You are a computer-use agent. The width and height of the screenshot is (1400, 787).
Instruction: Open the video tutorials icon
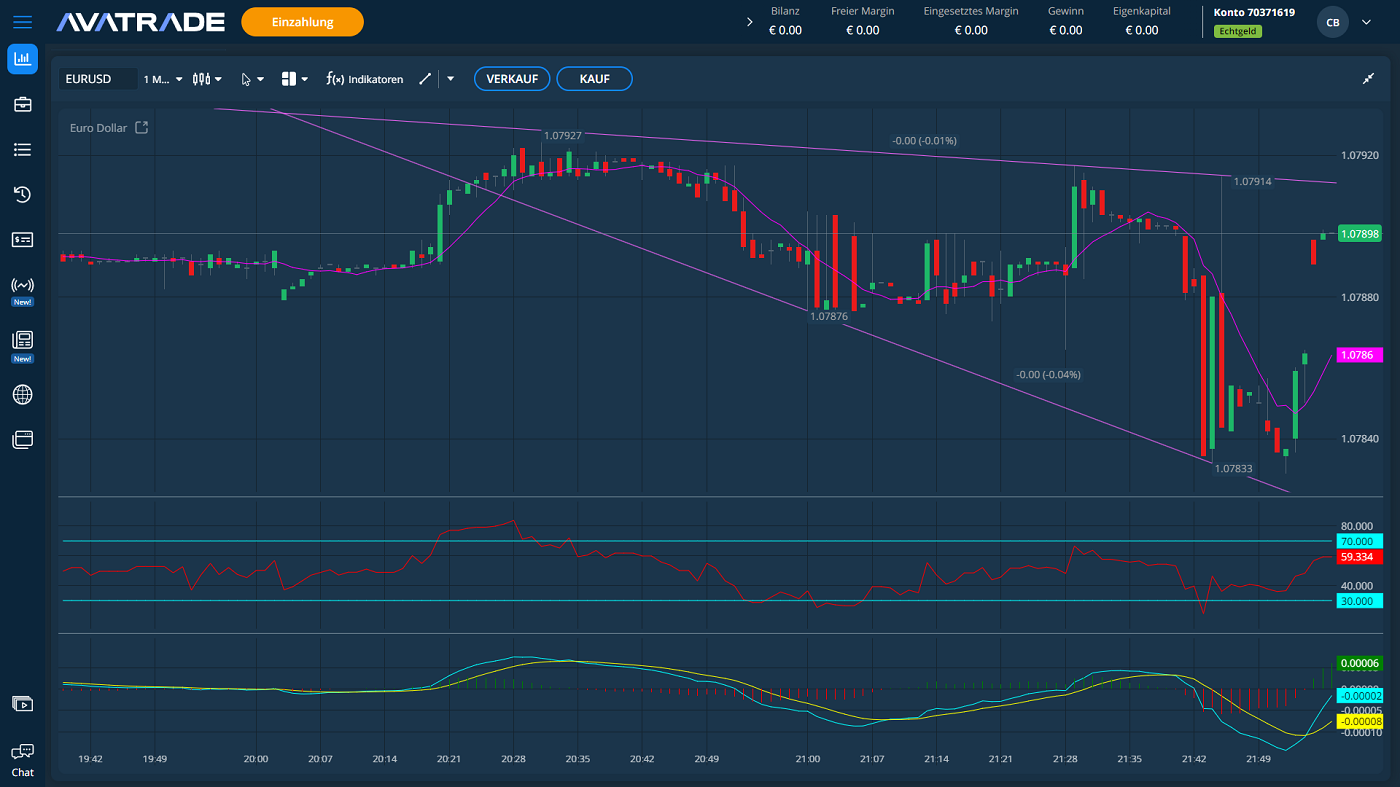coord(22,704)
